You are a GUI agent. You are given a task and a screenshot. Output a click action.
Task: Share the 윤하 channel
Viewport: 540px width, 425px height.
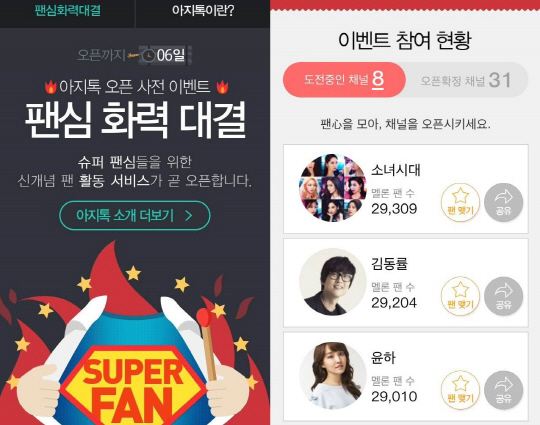coord(503,390)
